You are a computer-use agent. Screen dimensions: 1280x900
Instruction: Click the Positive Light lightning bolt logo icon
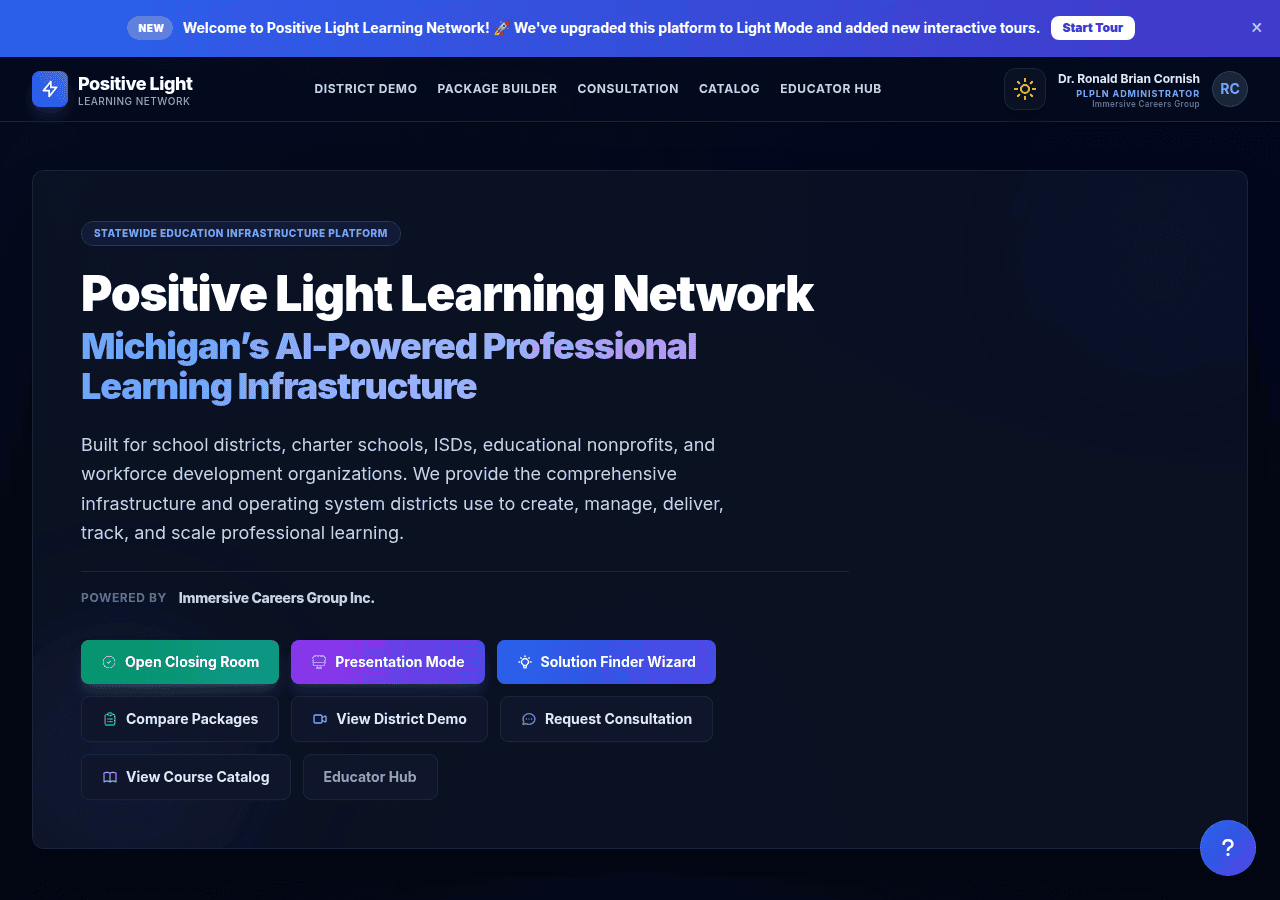(50, 89)
